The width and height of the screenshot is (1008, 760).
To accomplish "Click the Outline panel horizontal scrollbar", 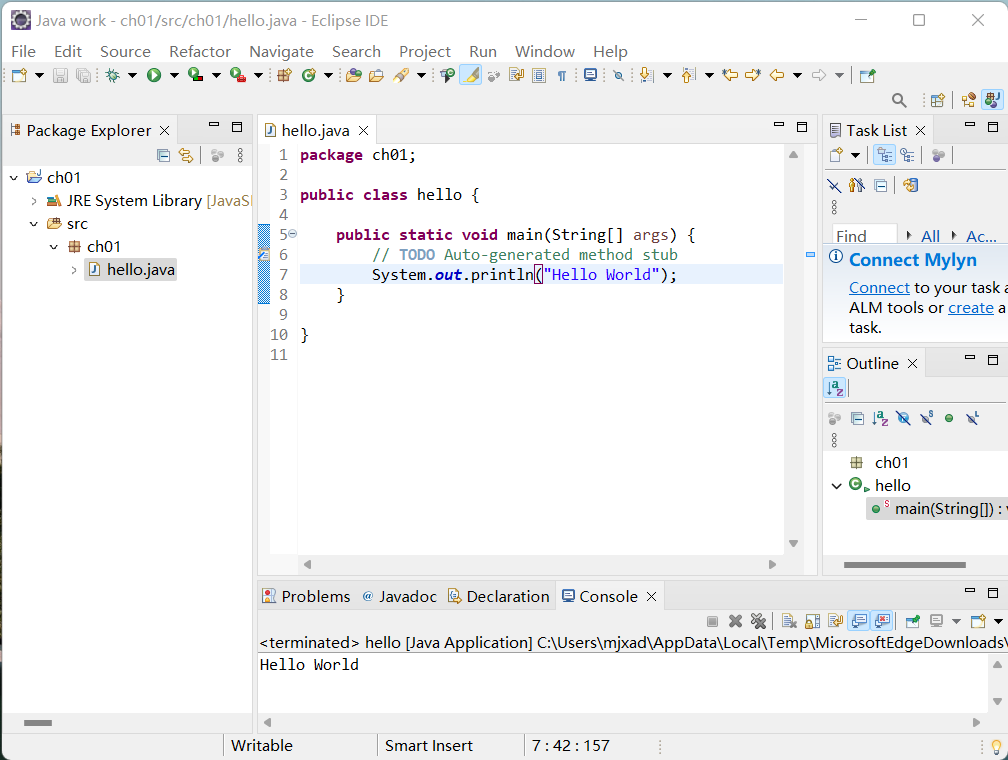I will 904,565.
